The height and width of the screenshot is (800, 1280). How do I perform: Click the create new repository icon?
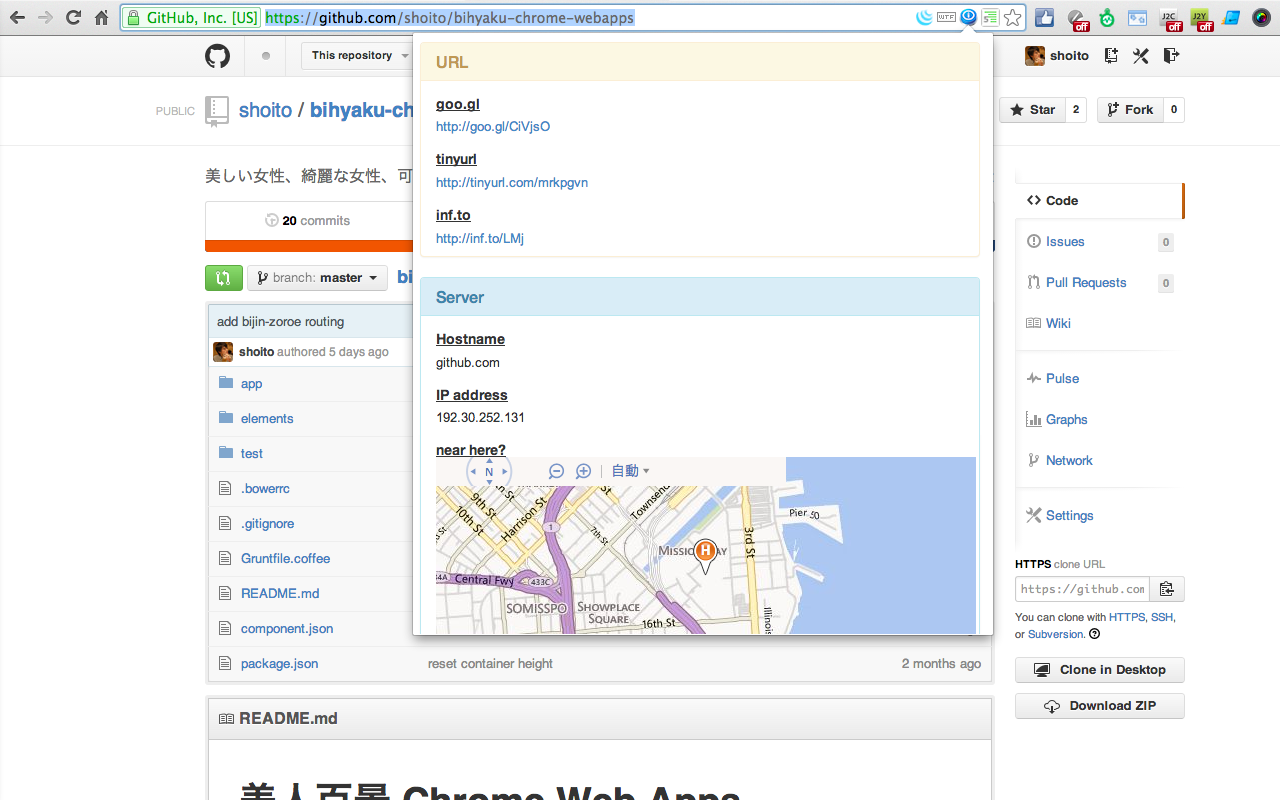coord(1111,56)
